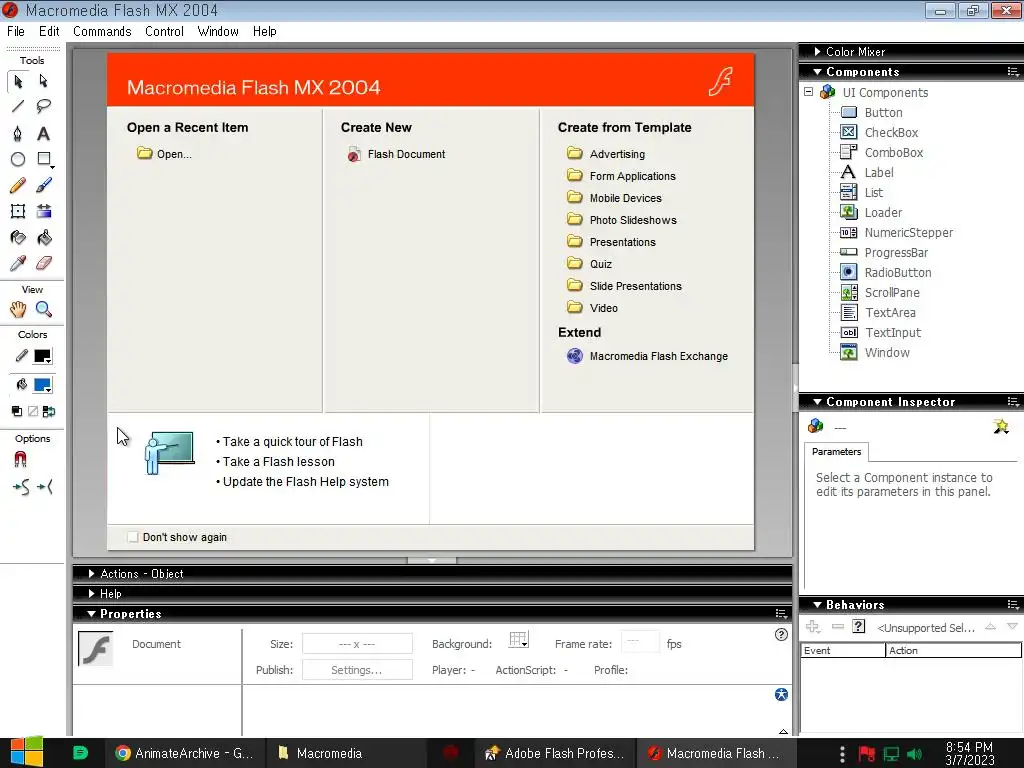Select the Lasso tool
Screen dimensions: 1024x768
click(44, 106)
